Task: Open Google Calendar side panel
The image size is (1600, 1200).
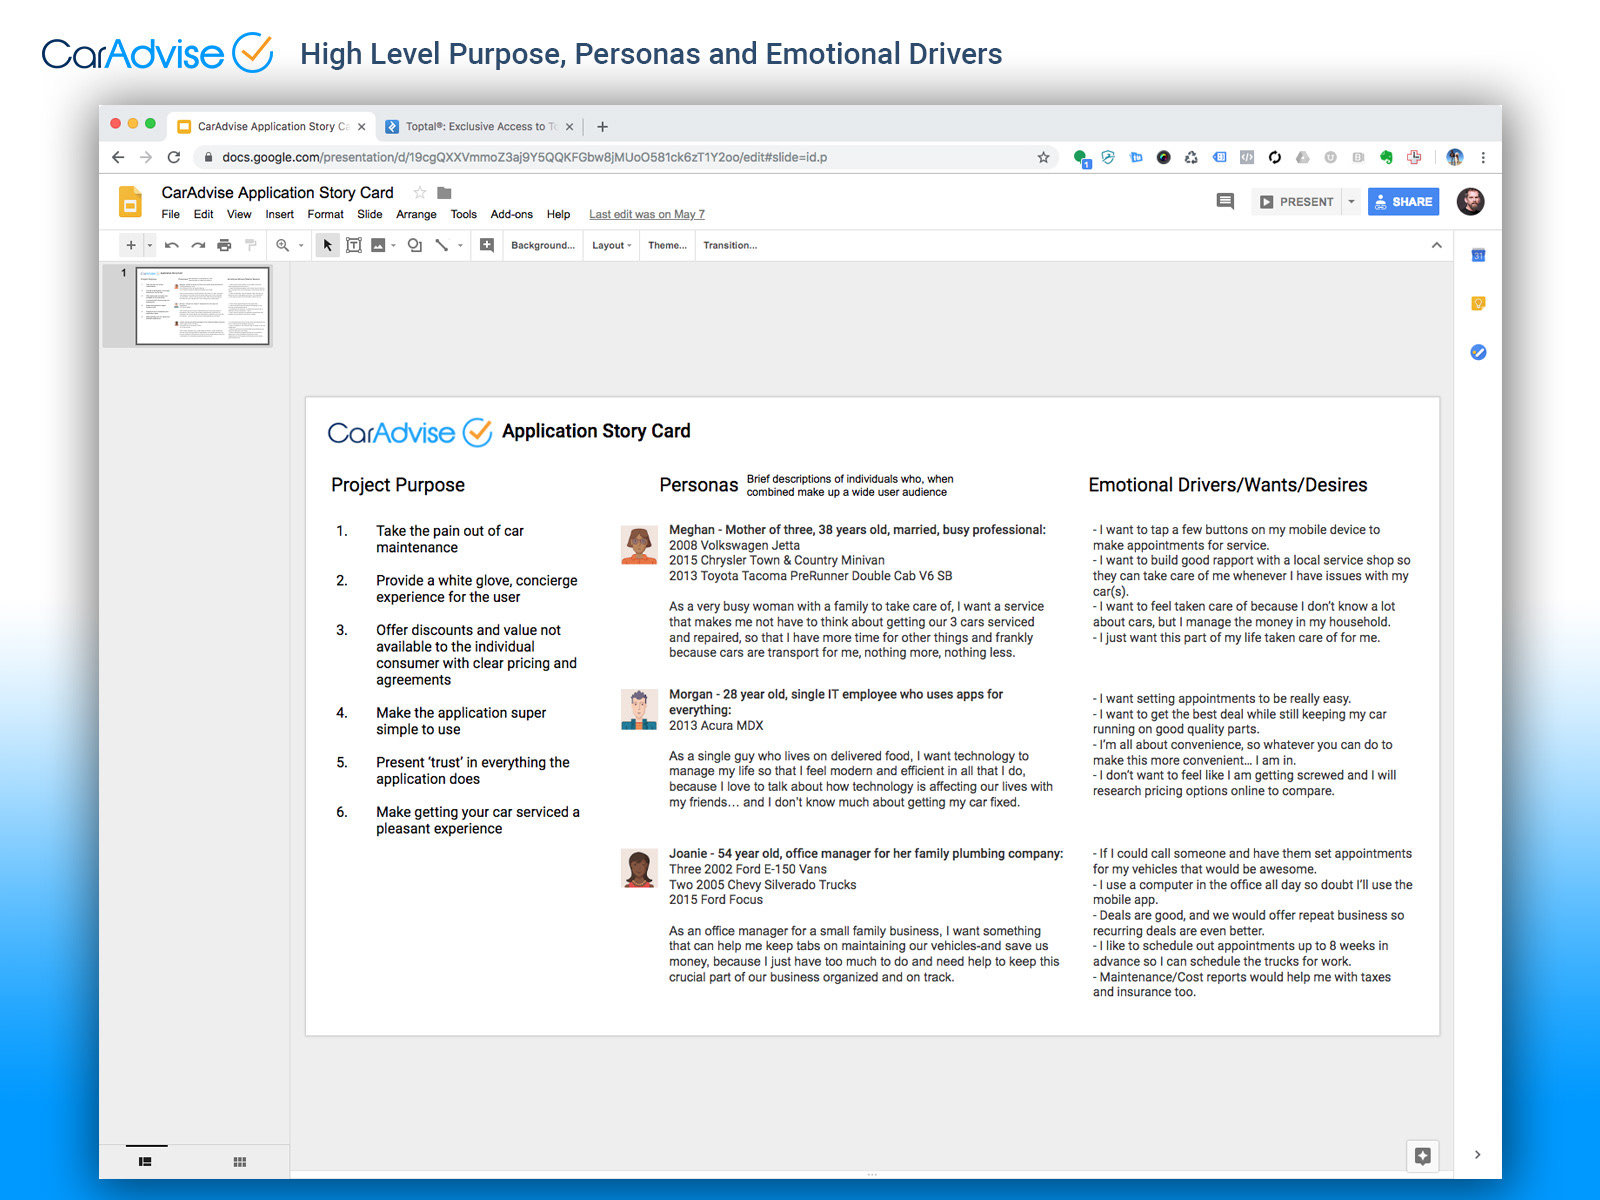Action: [1478, 255]
